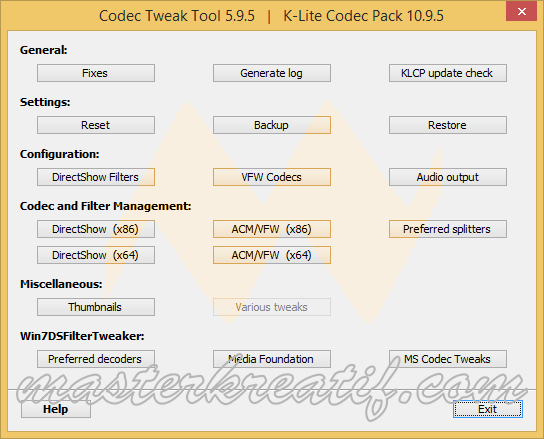Open Audio output configuration
This screenshot has height=439, width=544.
448,177
